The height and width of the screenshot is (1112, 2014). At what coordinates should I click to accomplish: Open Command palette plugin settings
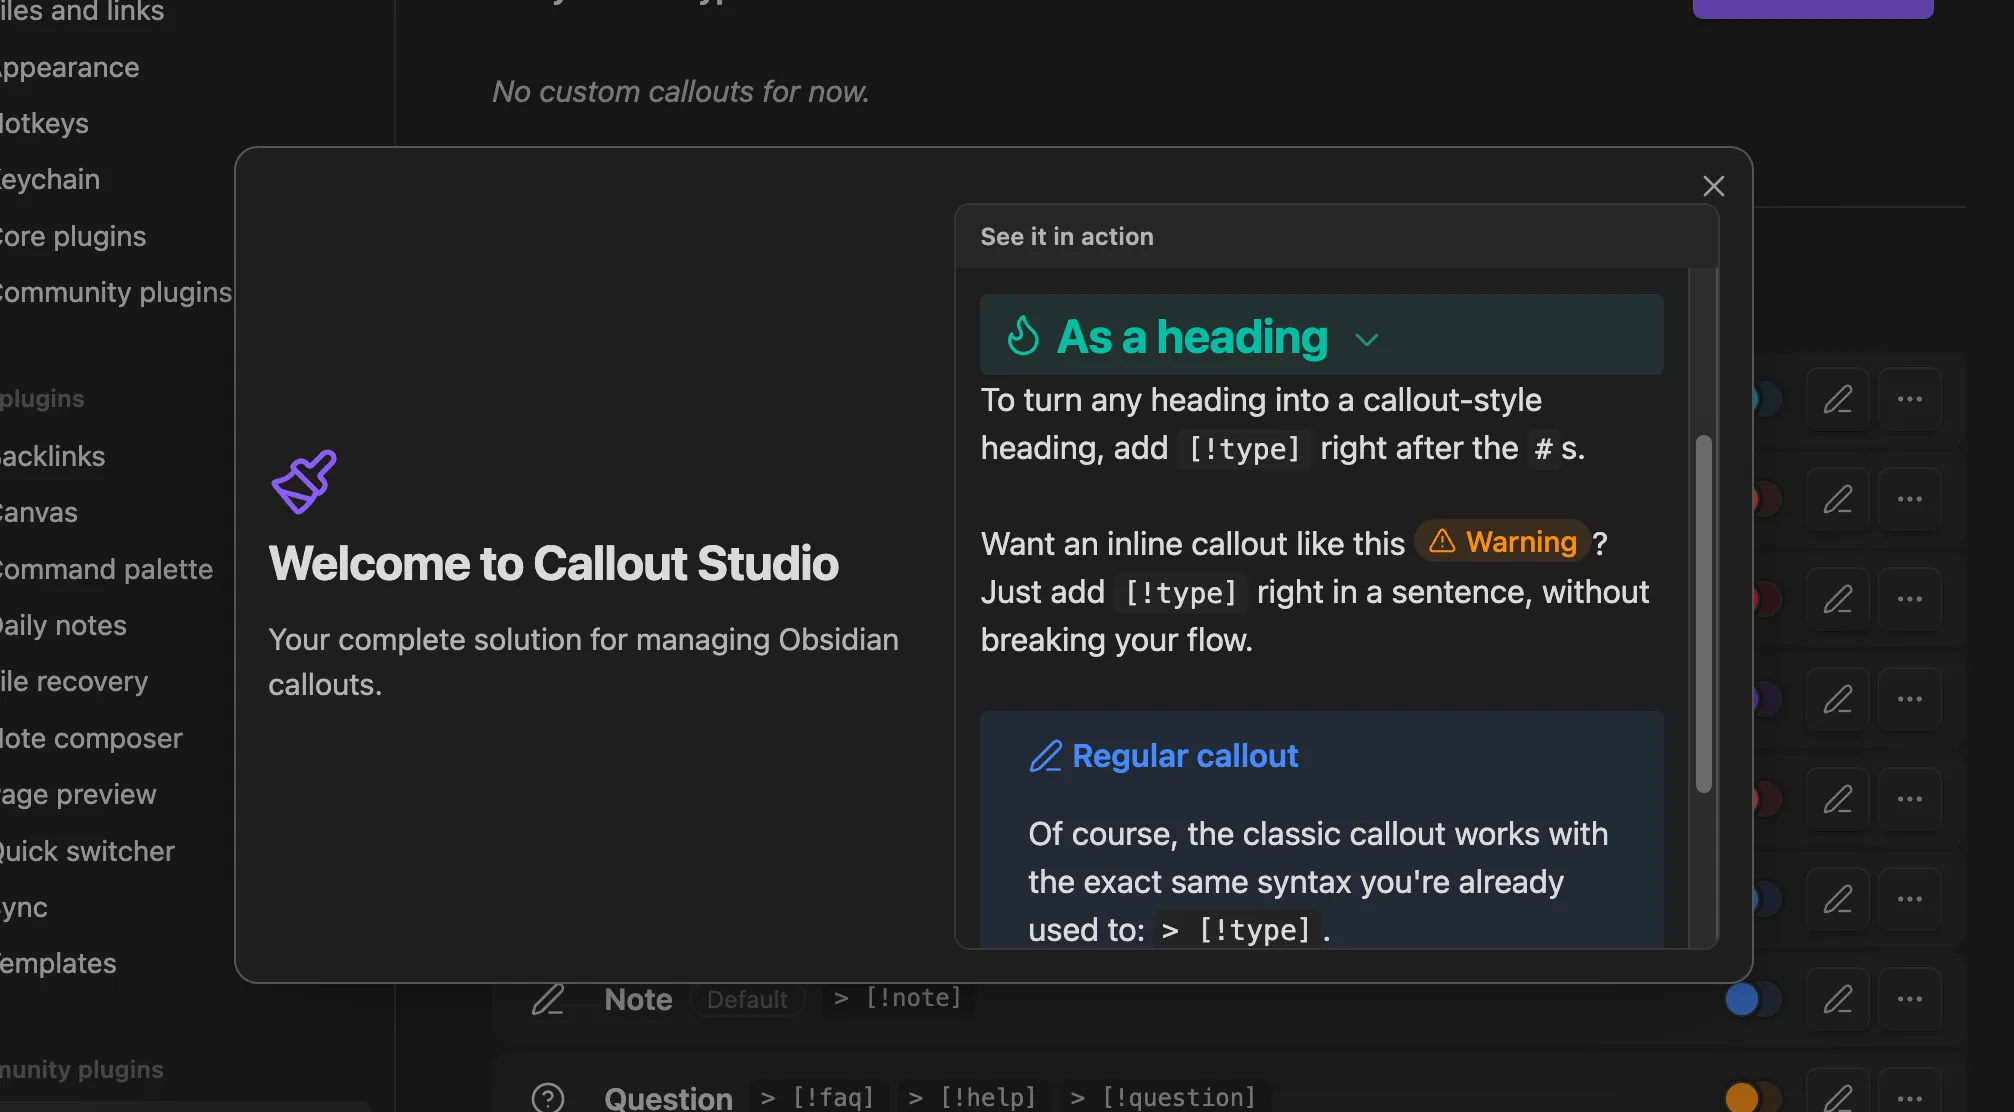[106, 569]
